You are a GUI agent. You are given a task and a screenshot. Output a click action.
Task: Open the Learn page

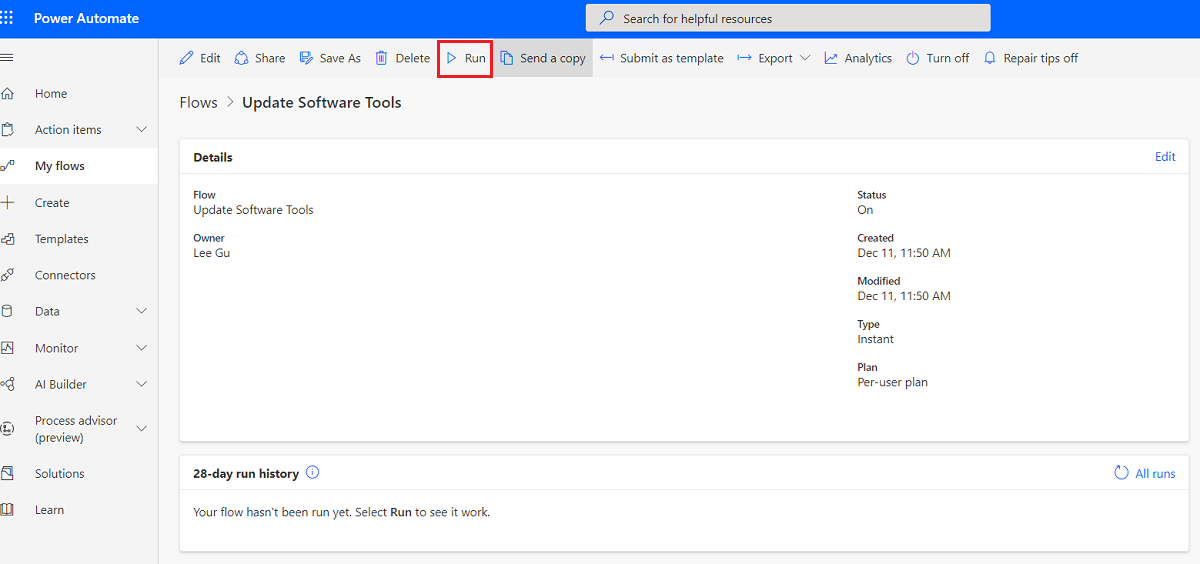(x=49, y=510)
